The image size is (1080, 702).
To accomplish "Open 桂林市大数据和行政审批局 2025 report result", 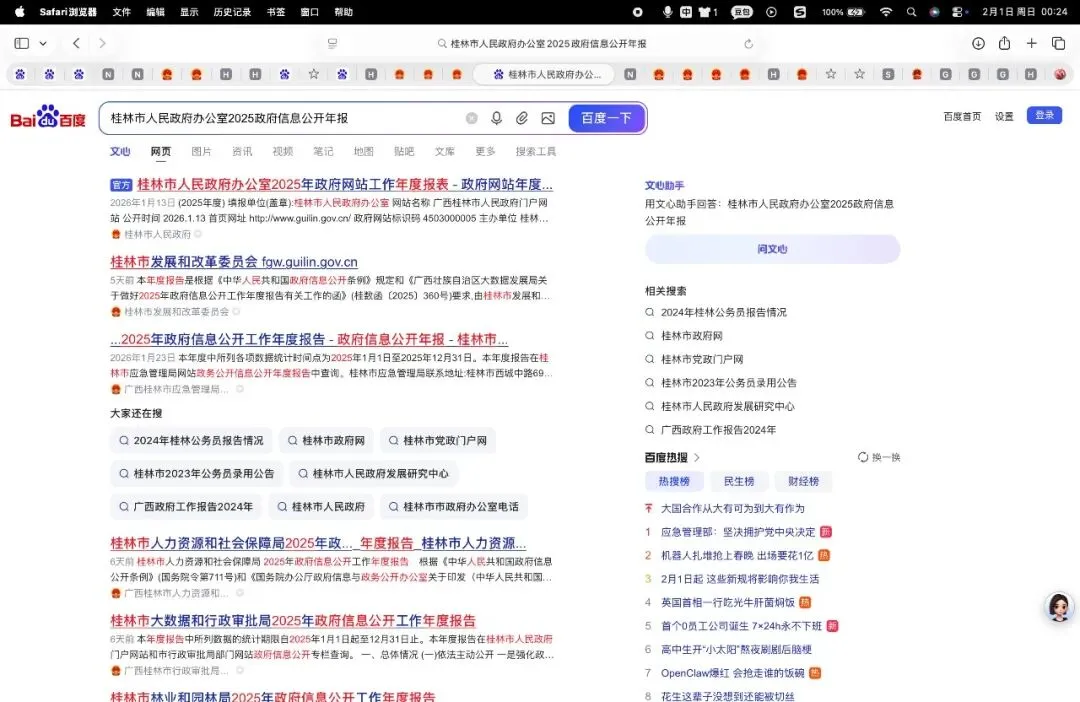I will pos(293,621).
